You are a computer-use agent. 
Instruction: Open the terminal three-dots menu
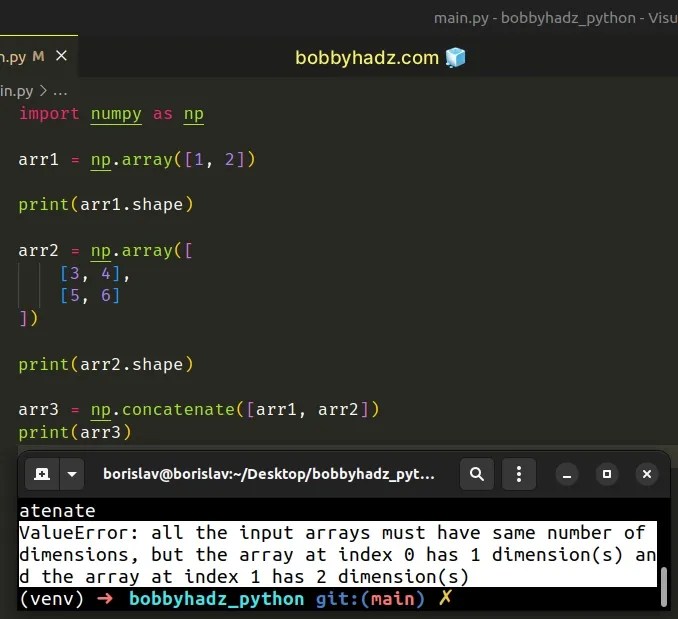[x=519, y=474]
